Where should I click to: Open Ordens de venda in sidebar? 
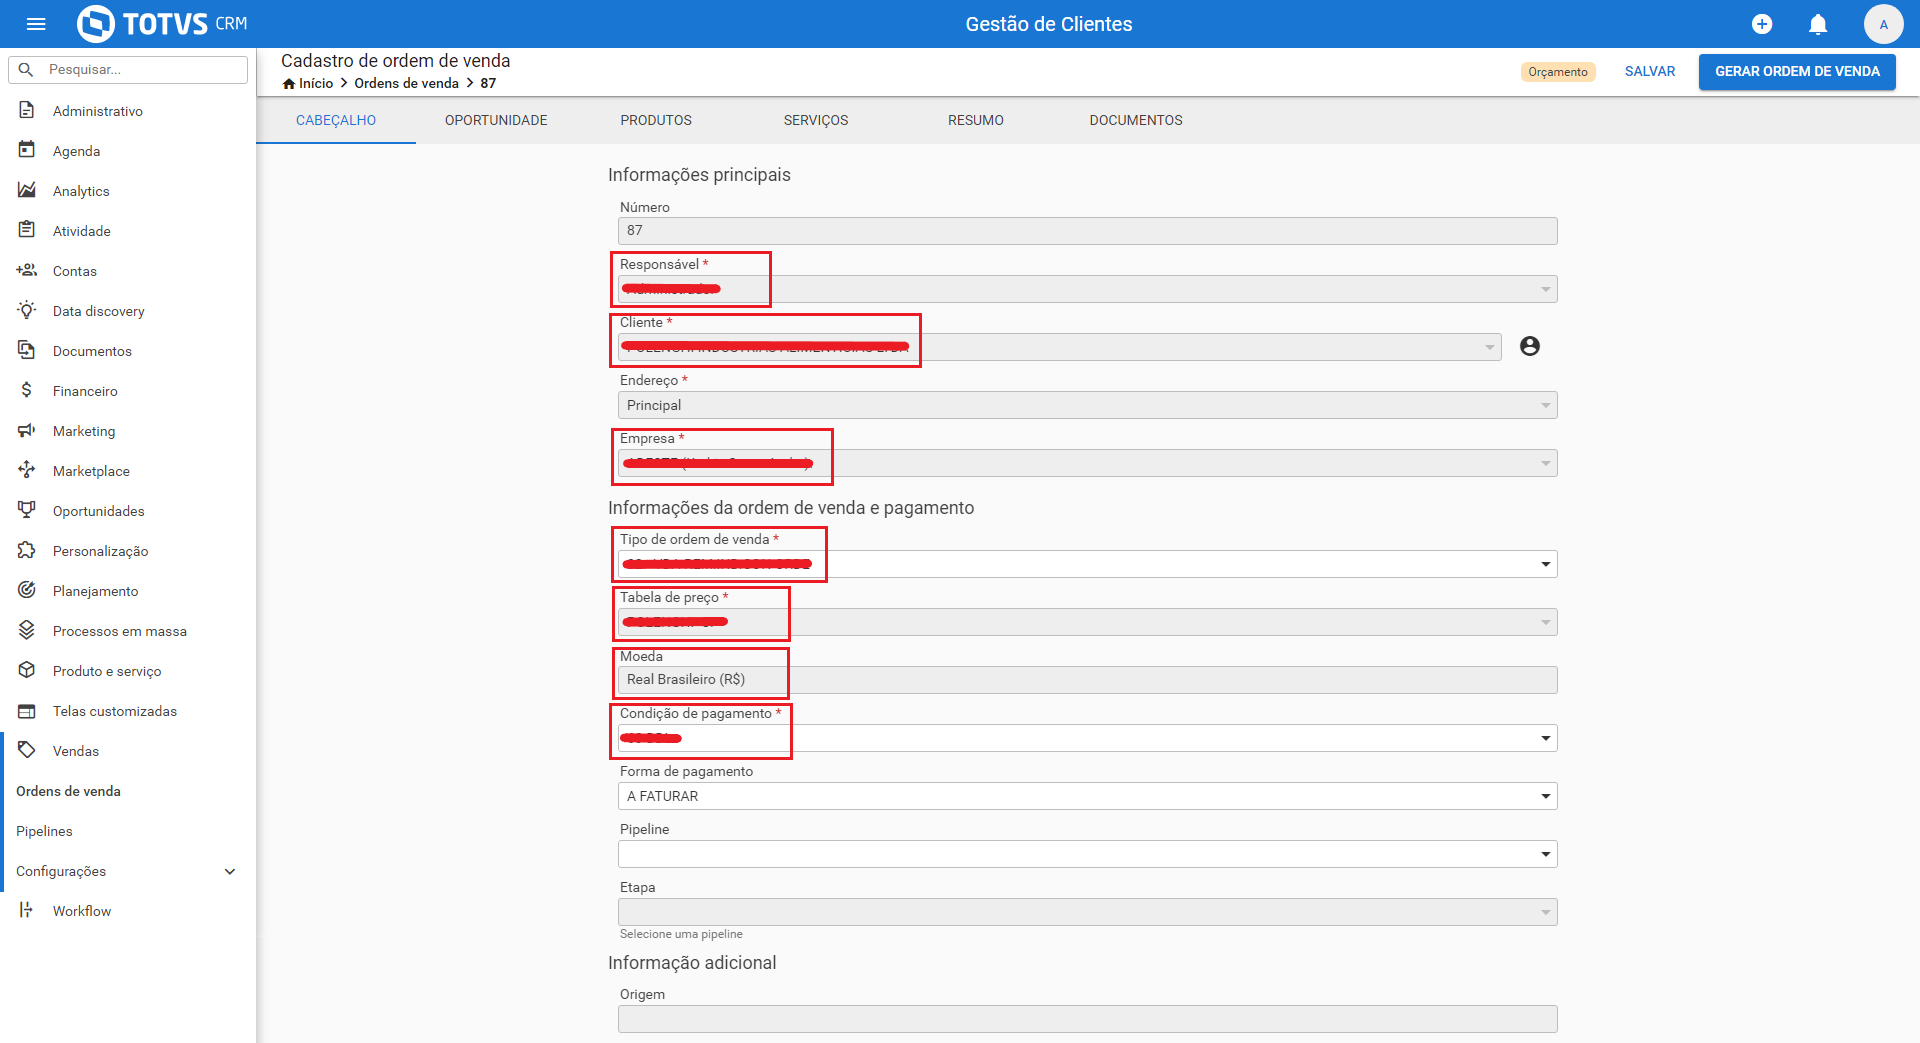[68, 791]
